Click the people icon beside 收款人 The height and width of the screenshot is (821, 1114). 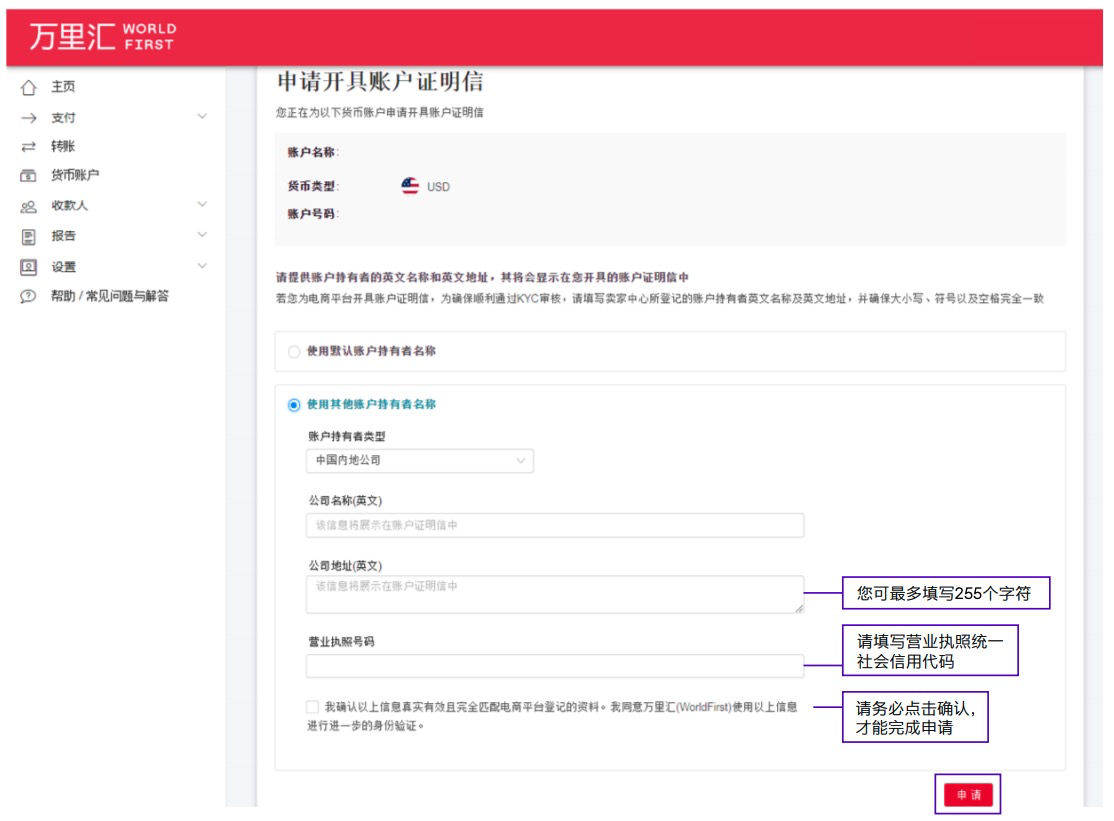coord(28,207)
